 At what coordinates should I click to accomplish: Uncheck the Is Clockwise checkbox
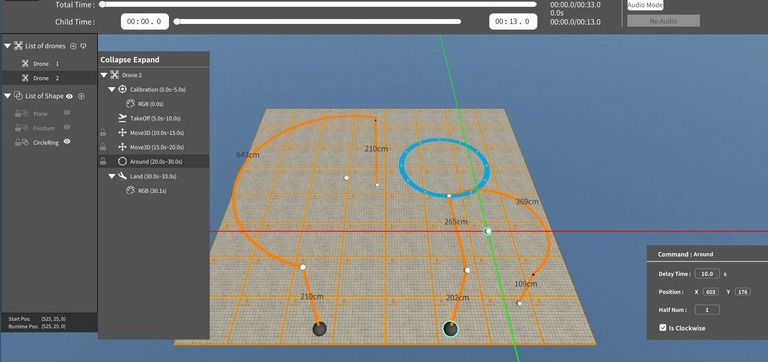pos(663,328)
